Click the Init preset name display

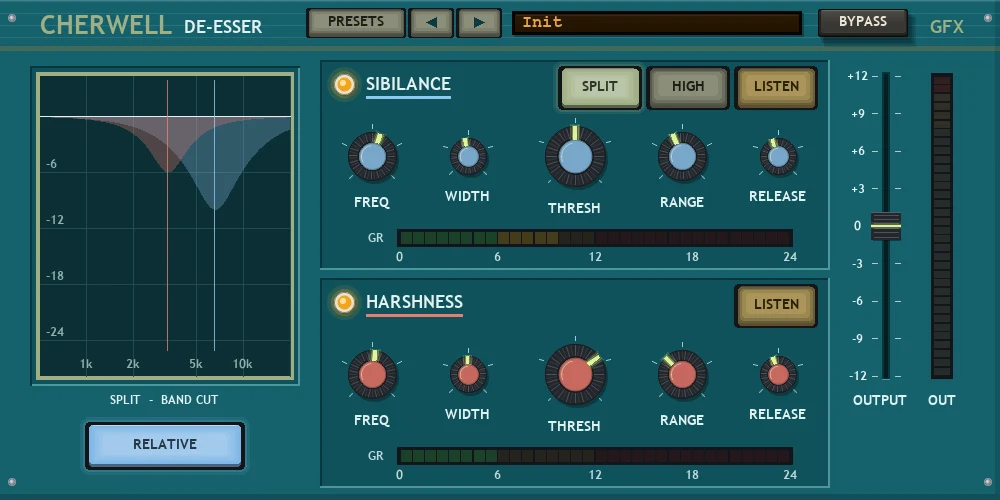pos(657,23)
